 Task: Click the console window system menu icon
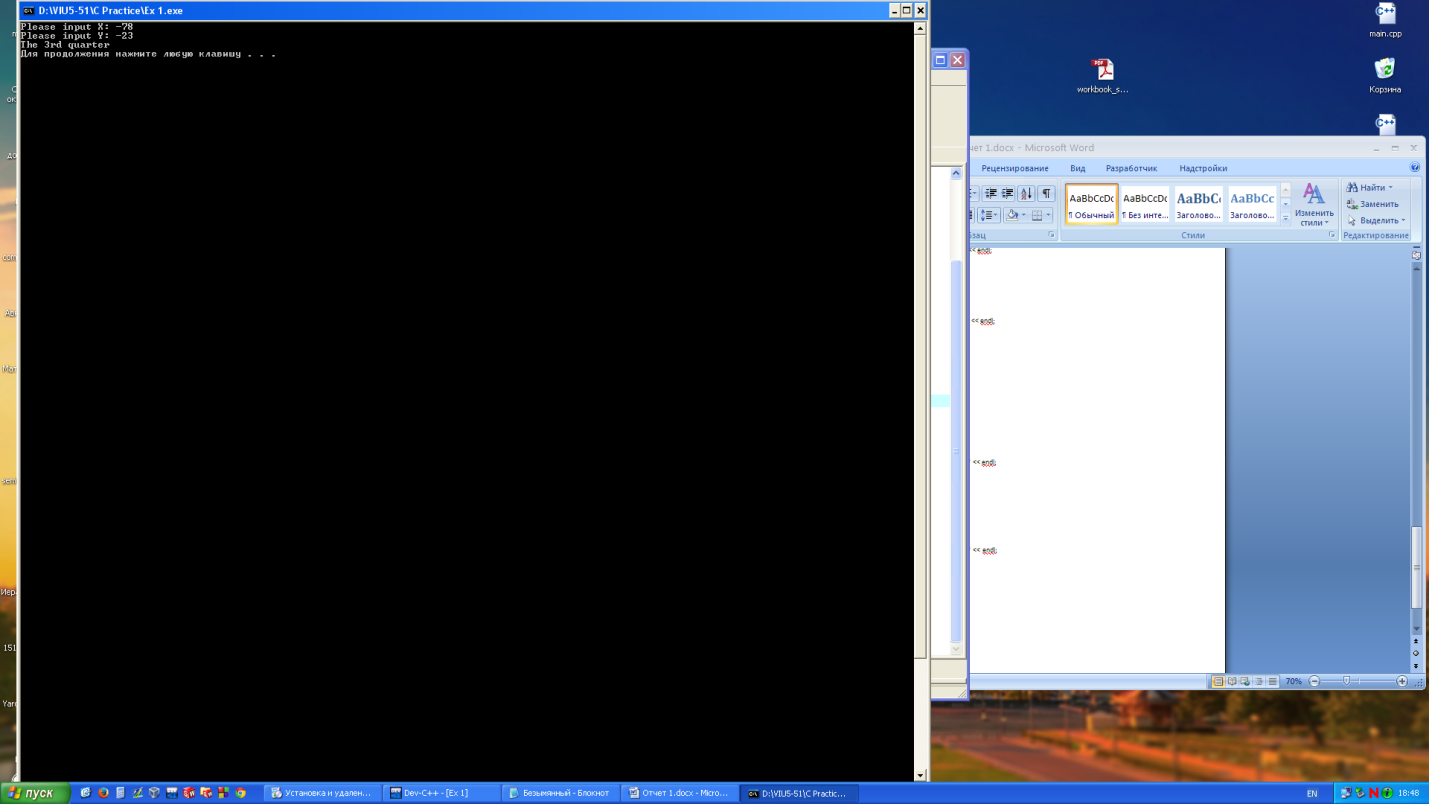(x=28, y=10)
